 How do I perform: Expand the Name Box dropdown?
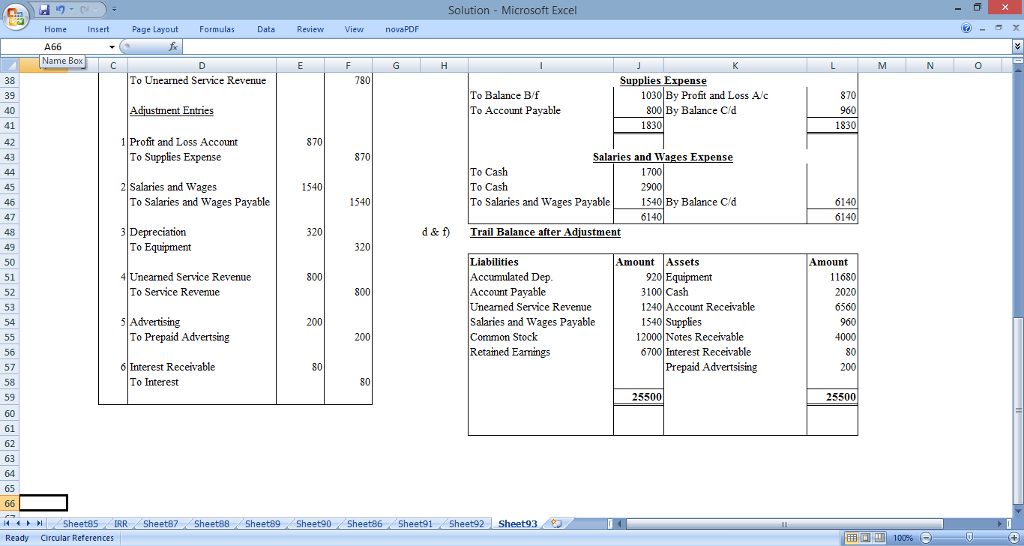[112, 47]
